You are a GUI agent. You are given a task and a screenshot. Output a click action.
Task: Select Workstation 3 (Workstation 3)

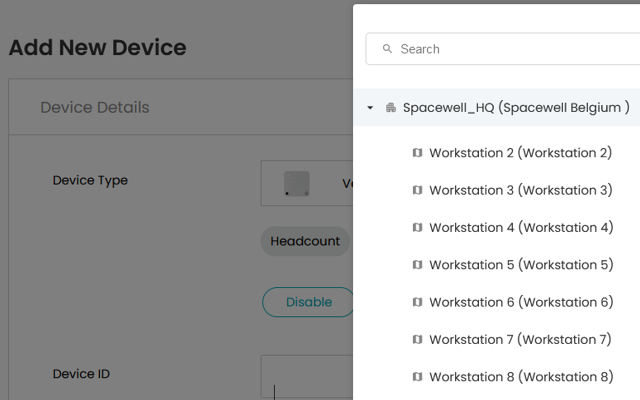(521, 190)
